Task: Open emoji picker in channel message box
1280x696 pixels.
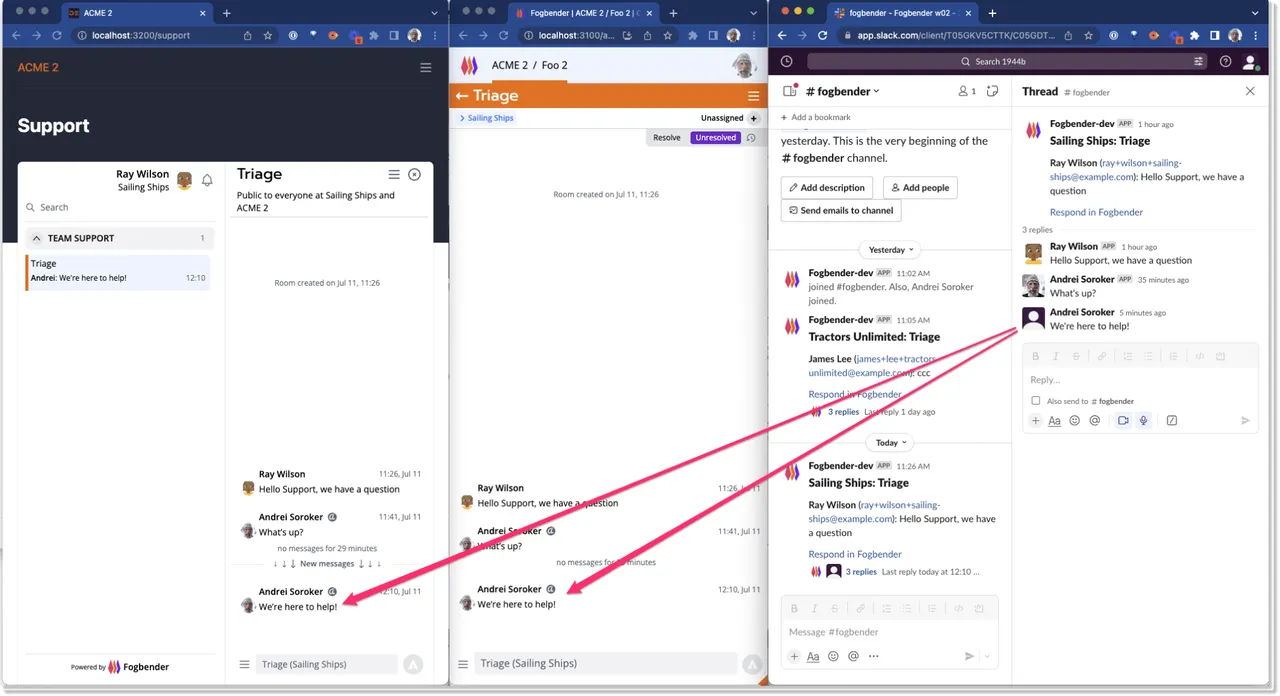Action: coord(833,657)
